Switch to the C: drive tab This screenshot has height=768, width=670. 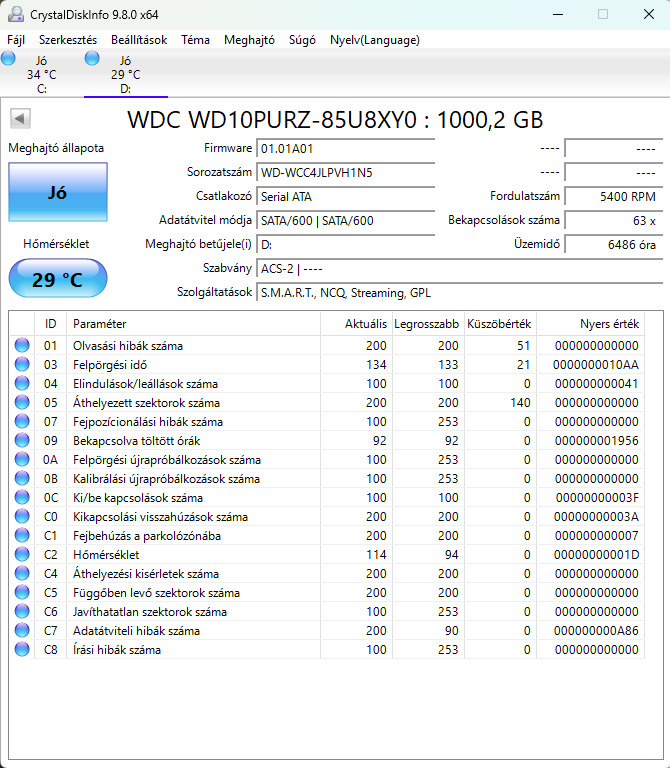42,74
